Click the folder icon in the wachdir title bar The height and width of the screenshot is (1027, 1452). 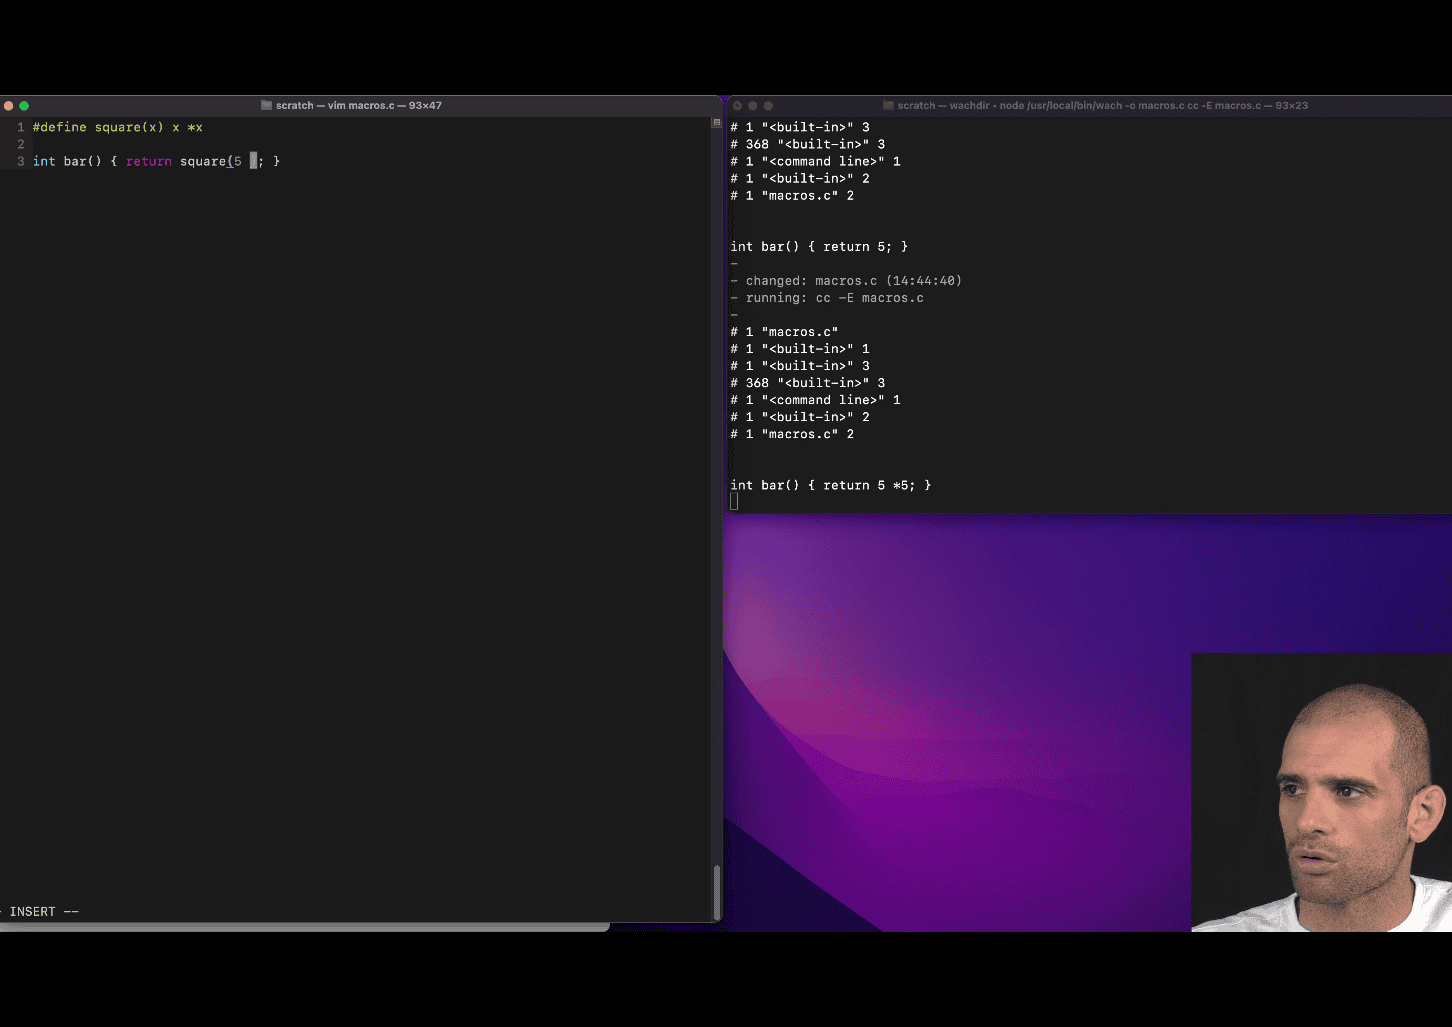888,105
